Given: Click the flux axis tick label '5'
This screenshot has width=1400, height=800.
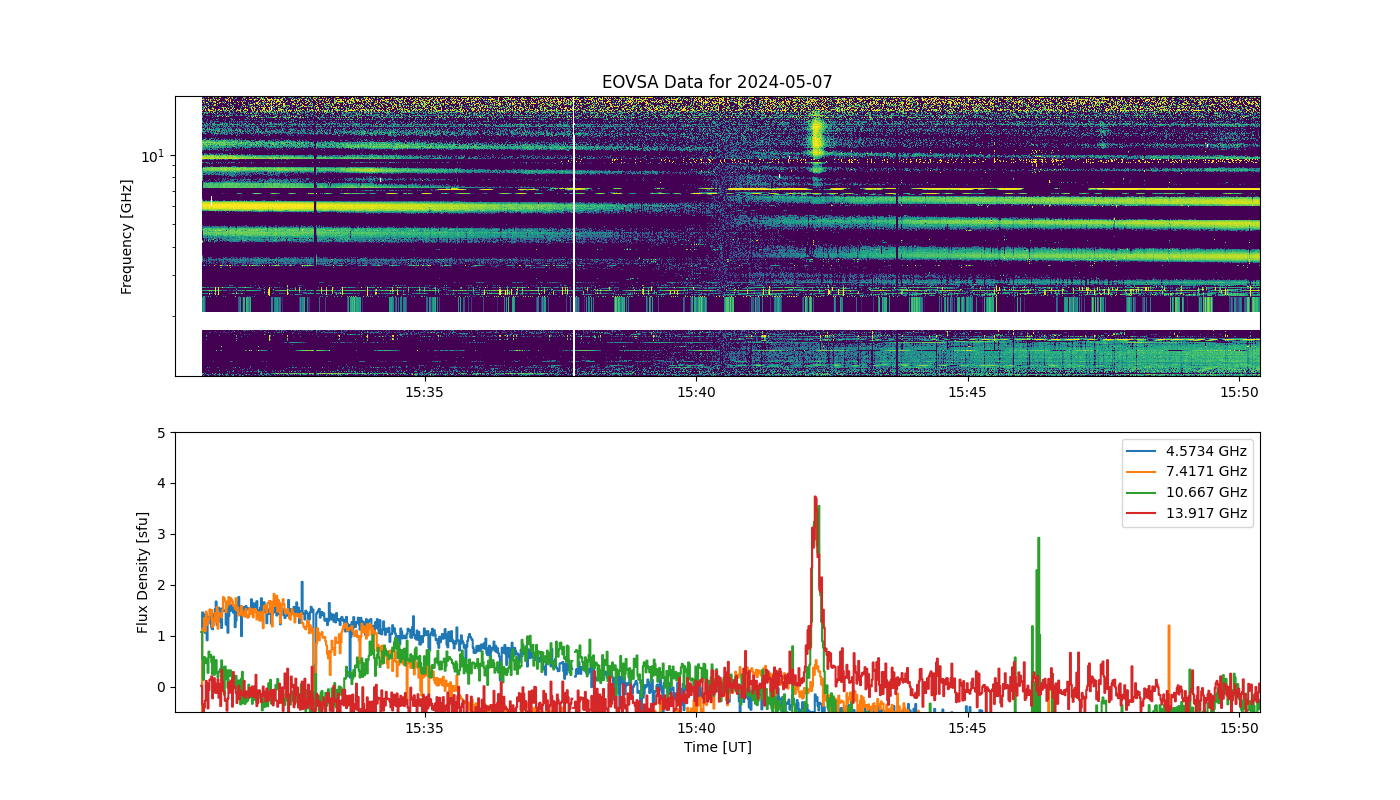Looking at the screenshot, I should [x=161, y=433].
